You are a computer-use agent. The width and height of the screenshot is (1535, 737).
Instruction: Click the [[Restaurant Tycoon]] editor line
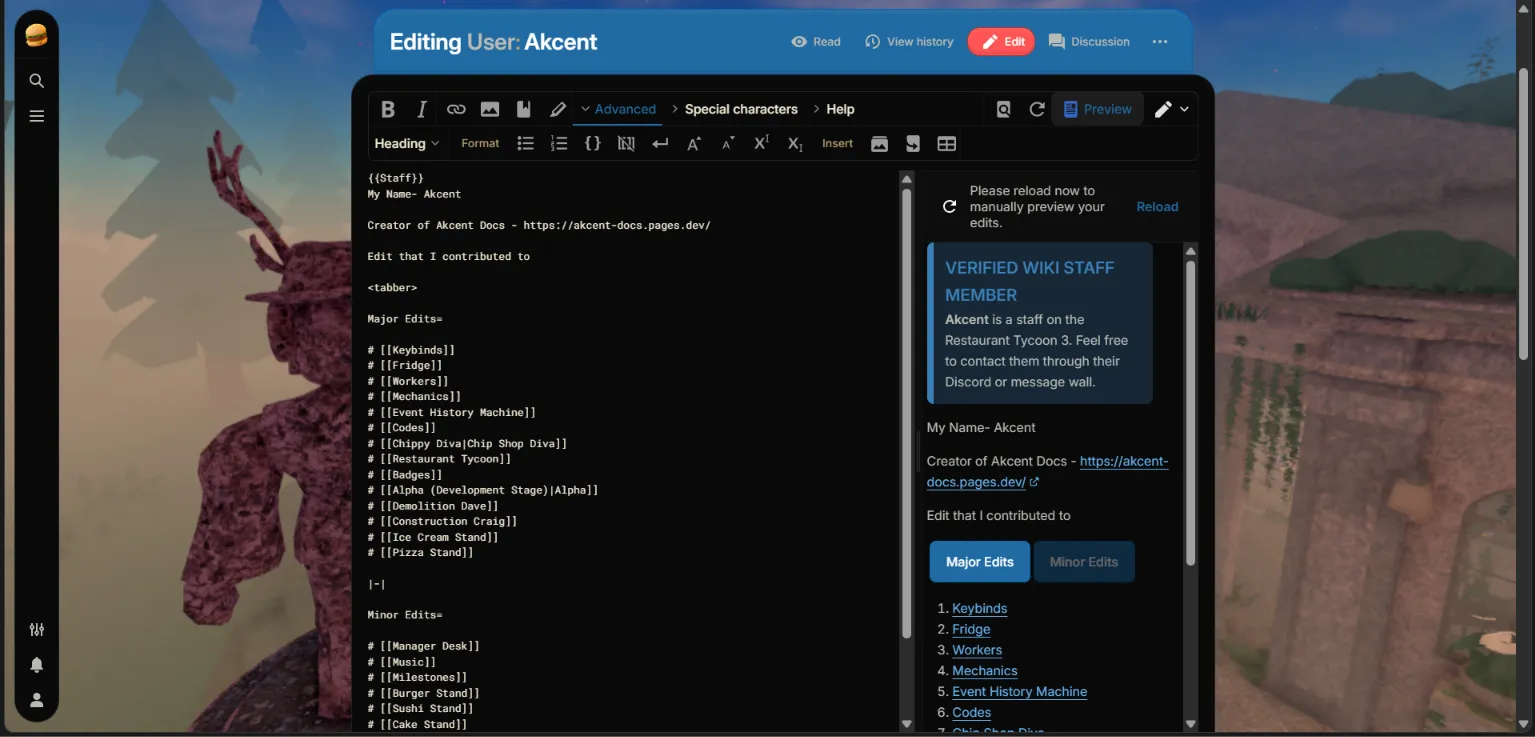[x=439, y=459]
